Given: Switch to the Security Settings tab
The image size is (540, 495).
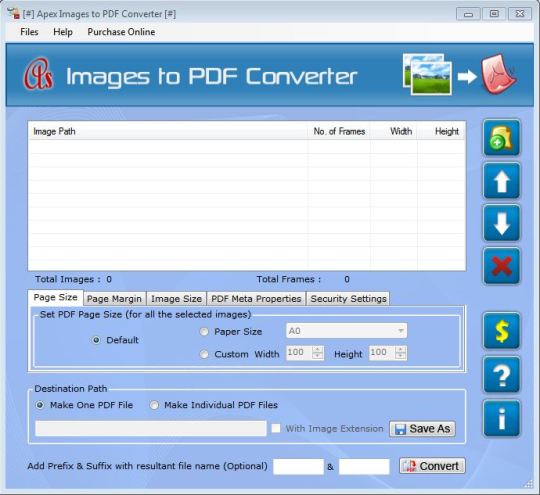Looking at the screenshot, I should pos(349,299).
